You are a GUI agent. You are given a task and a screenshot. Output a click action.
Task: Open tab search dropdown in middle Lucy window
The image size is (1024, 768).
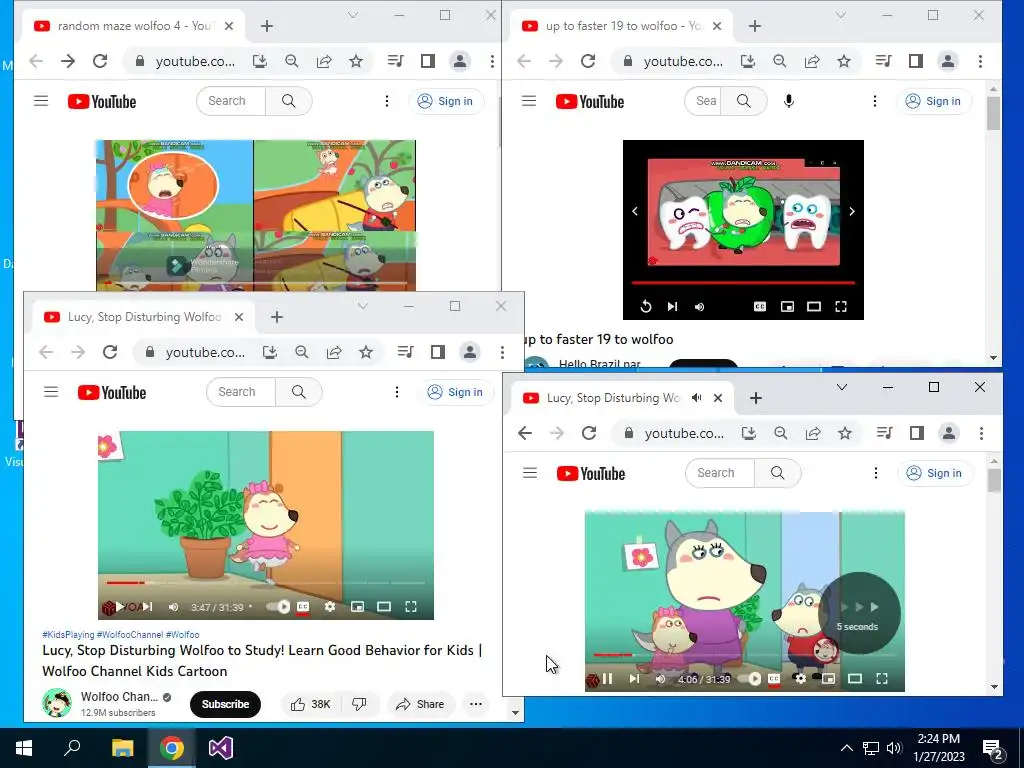(x=362, y=306)
